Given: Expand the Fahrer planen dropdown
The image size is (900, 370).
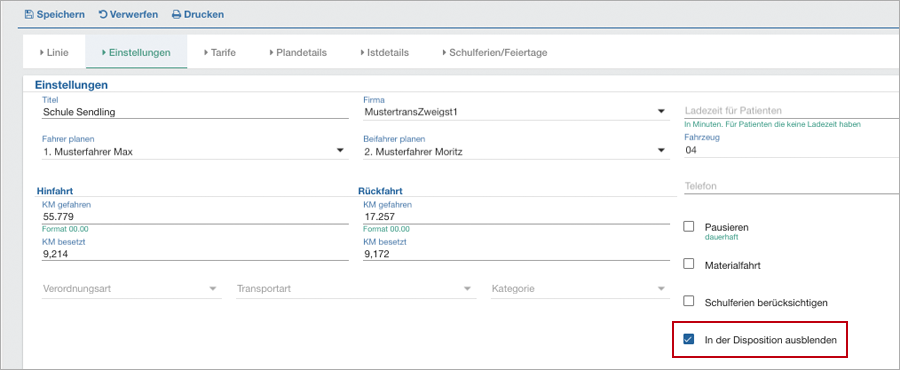Looking at the screenshot, I should pyautogui.click(x=340, y=150).
